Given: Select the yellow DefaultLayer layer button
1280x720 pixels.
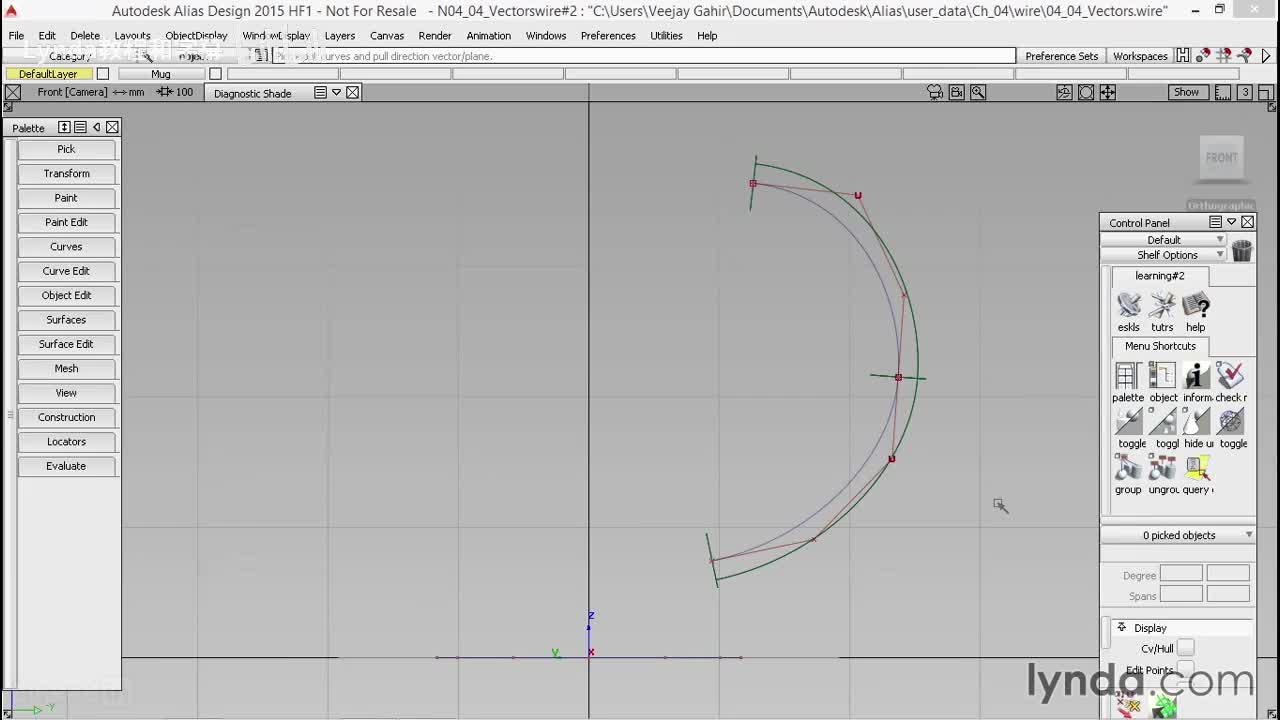Looking at the screenshot, I should pyautogui.click(x=48, y=74).
